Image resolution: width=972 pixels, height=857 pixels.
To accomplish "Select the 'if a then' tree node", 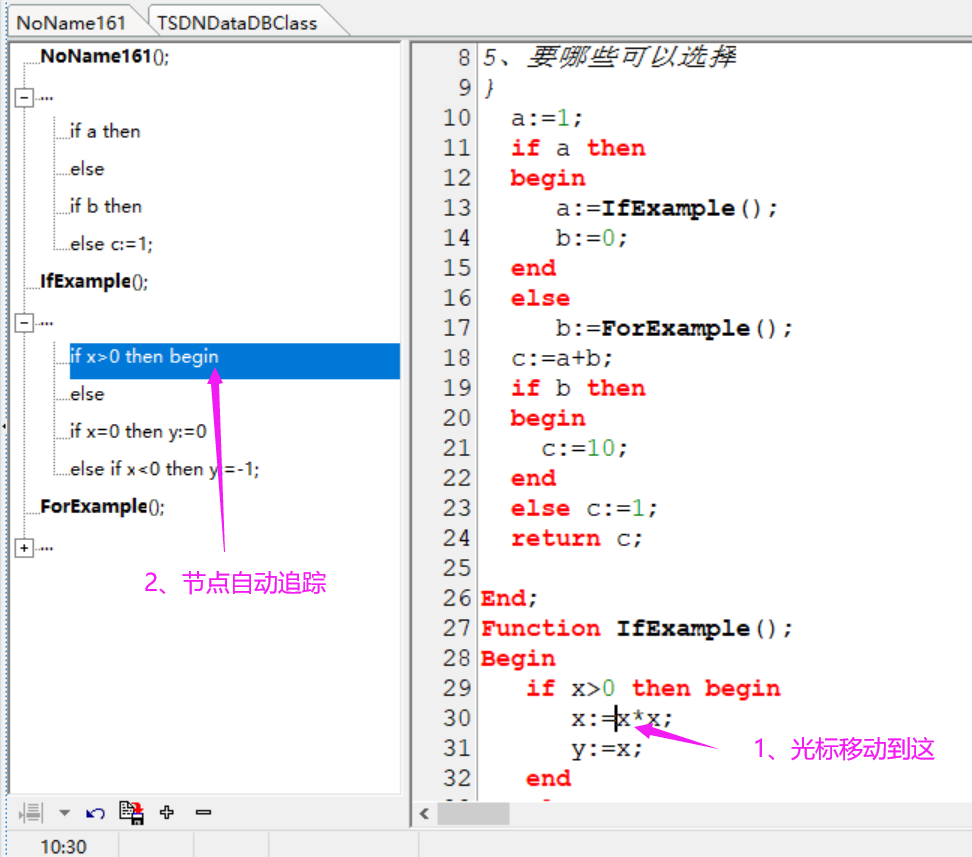I will tap(105, 131).
